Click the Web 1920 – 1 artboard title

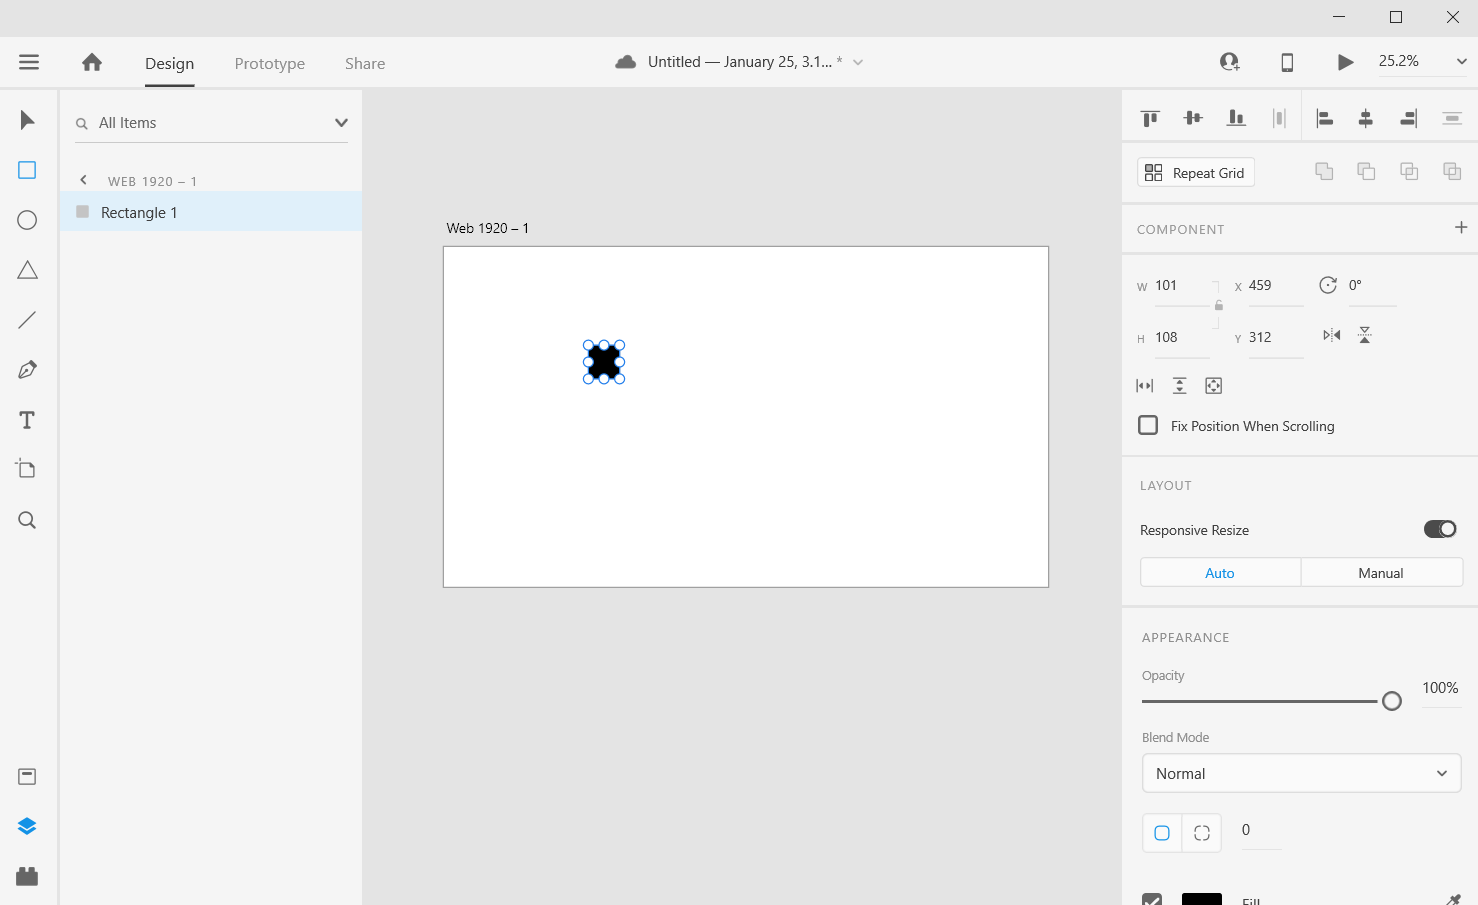click(488, 228)
